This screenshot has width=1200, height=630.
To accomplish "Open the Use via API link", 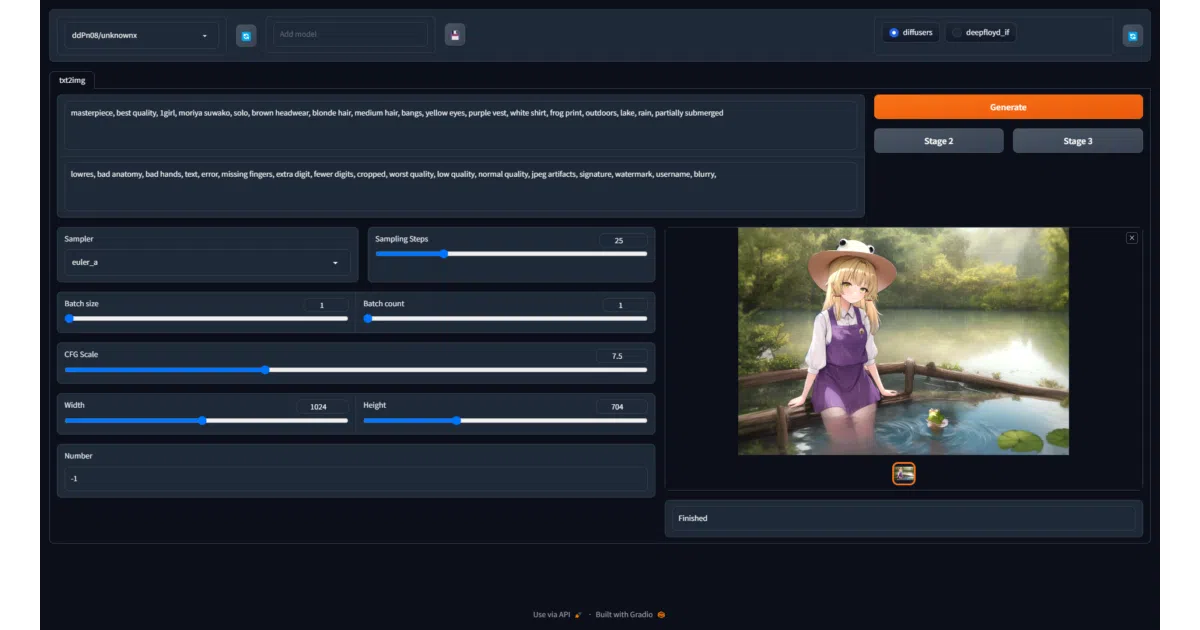I will [x=551, y=614].
